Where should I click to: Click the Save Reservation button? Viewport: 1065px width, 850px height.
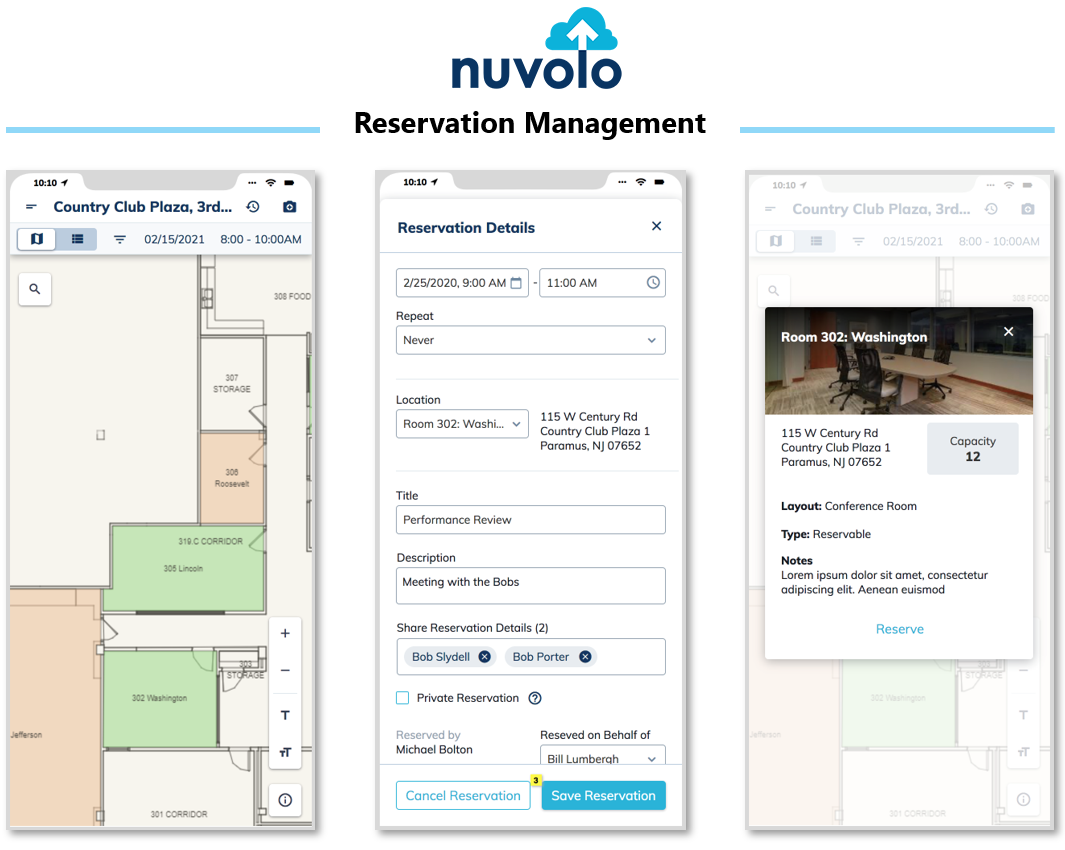click(603, 796)
